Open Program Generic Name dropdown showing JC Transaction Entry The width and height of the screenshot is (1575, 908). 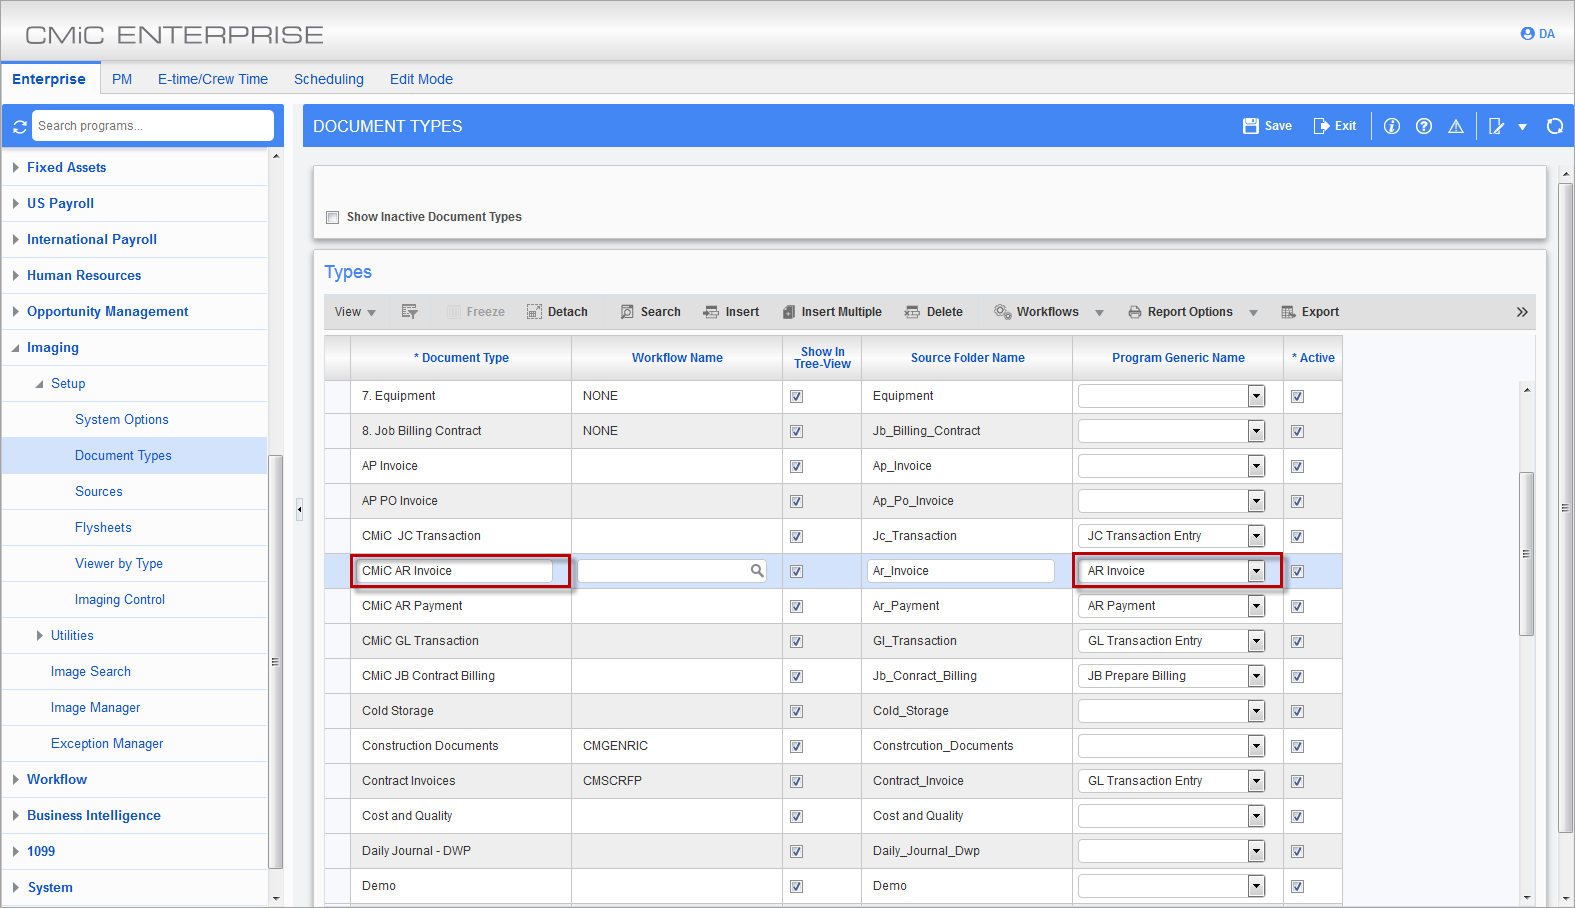click(1256, 536)
